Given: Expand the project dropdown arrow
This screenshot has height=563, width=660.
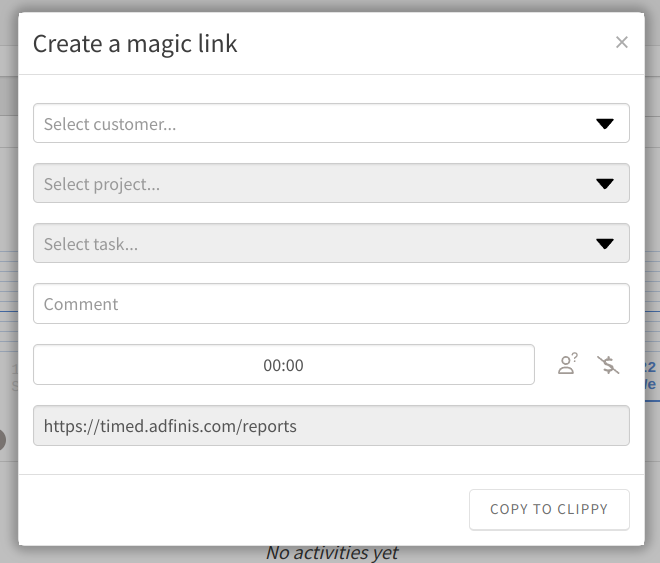Looking at the screenshot, I should click(604, 184).
